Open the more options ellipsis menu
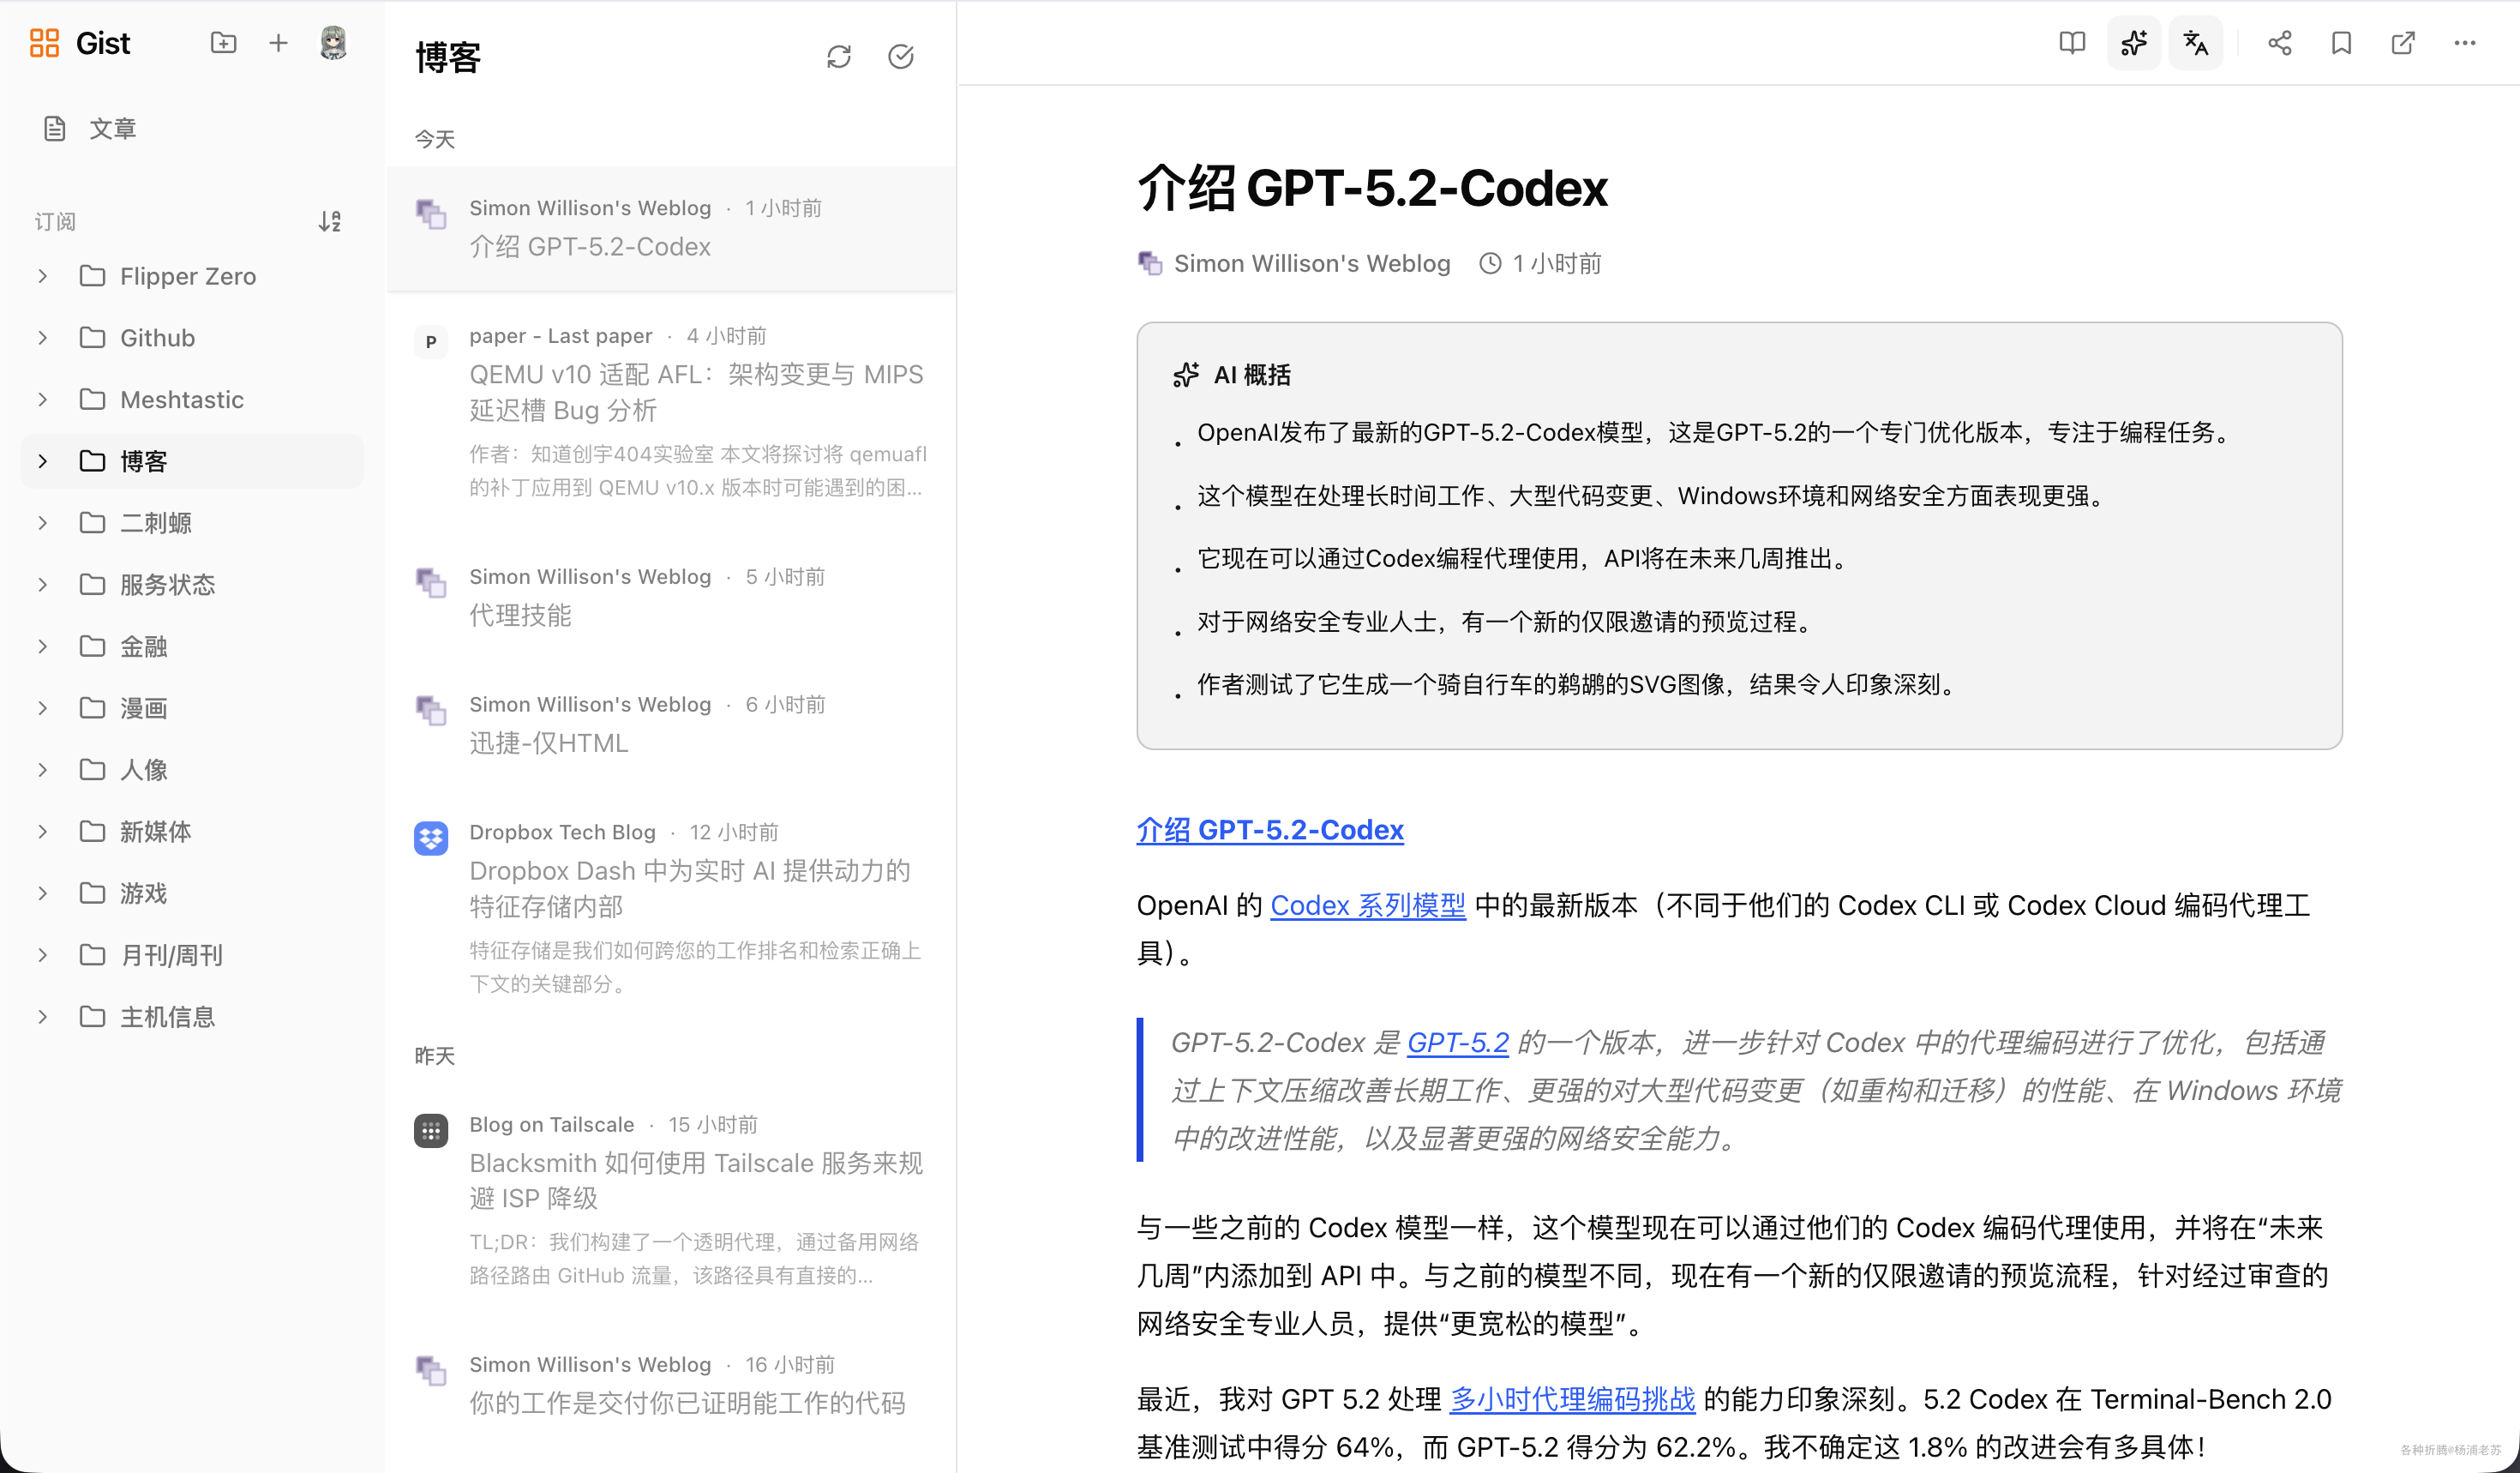Screen dimensions: 2520x1473 point(2464,43)
